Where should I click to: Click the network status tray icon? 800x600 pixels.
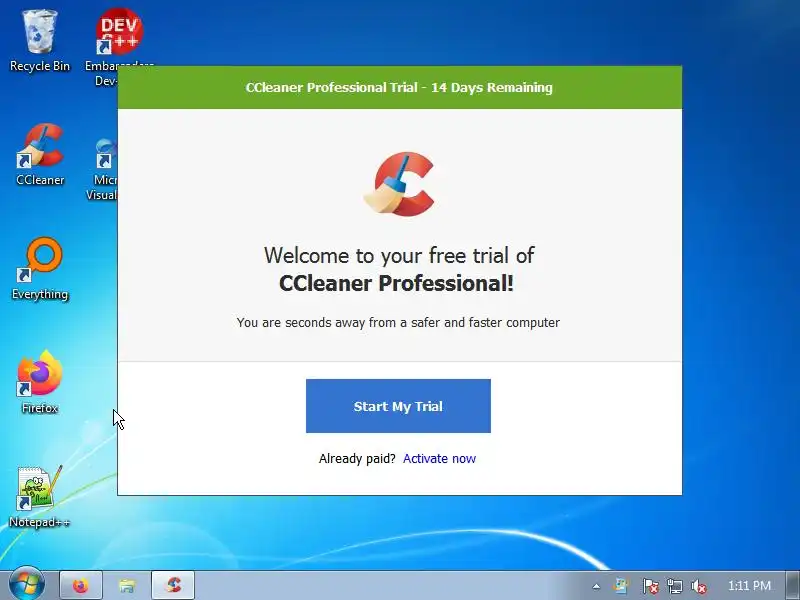[674, 586]
